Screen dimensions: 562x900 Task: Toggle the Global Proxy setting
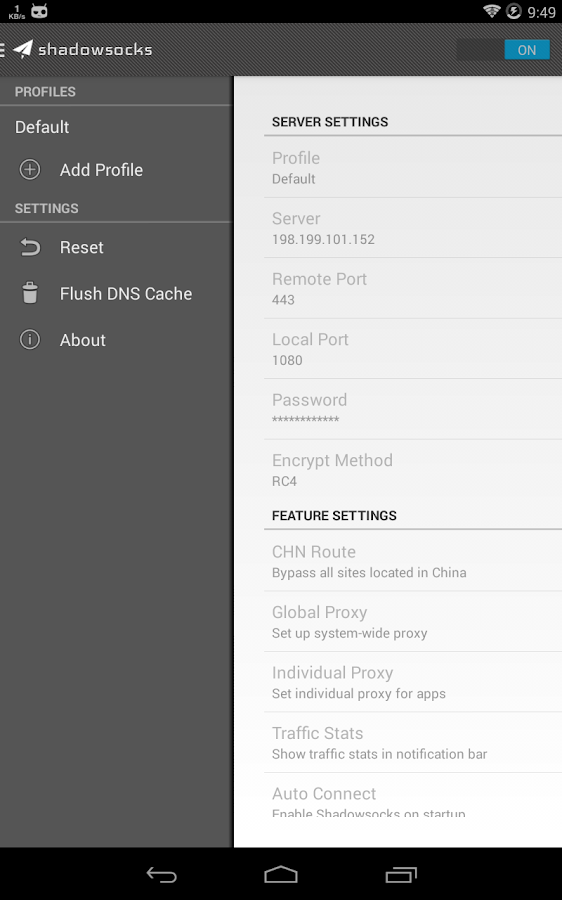point(413,622)
